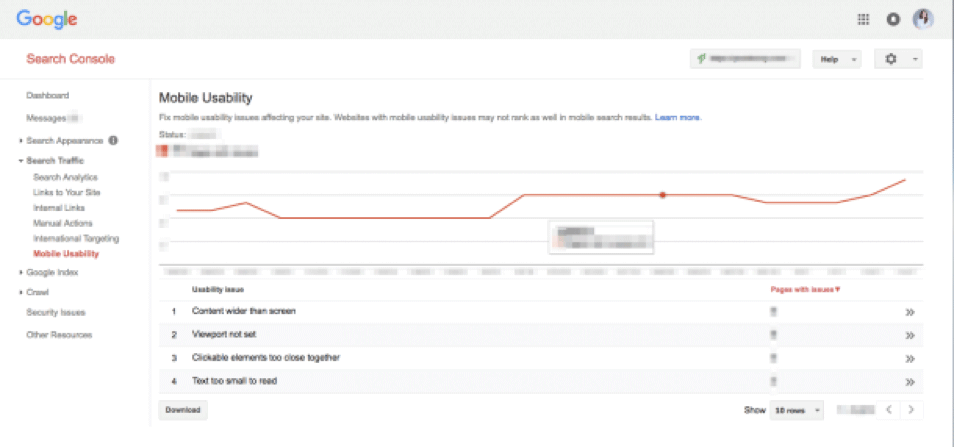Open details arrow for Content wider than screen
The height and width of the screenshot is (447, 954).
point(910,312)
